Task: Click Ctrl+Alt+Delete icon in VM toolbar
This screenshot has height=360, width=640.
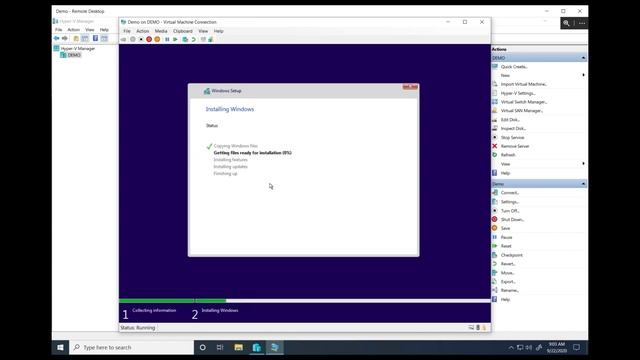Action: [x=123, y=40]
